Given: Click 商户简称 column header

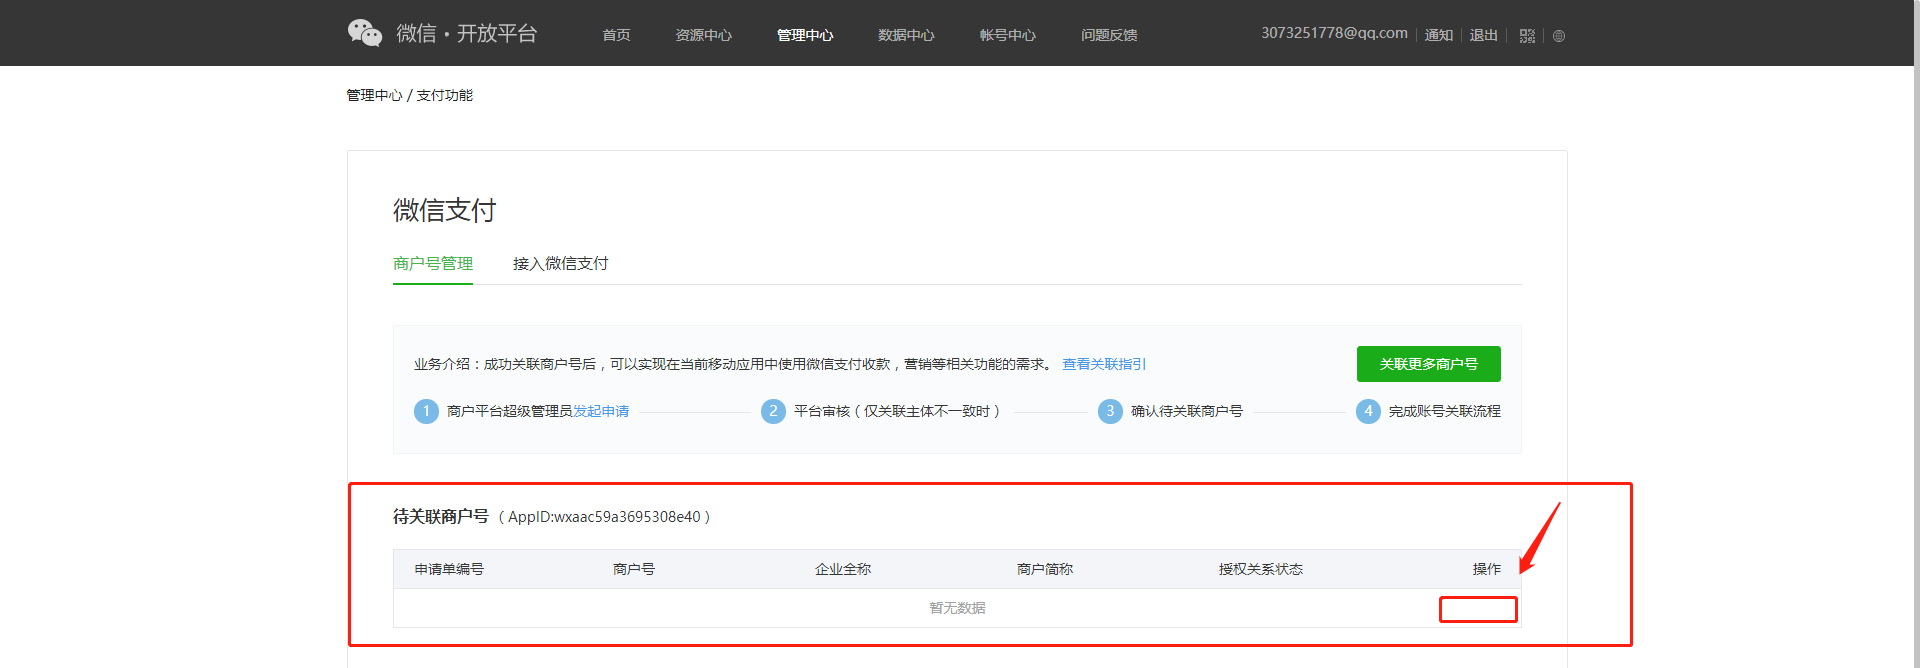Looking at the screenshot, I should (x=1045, y=569).
